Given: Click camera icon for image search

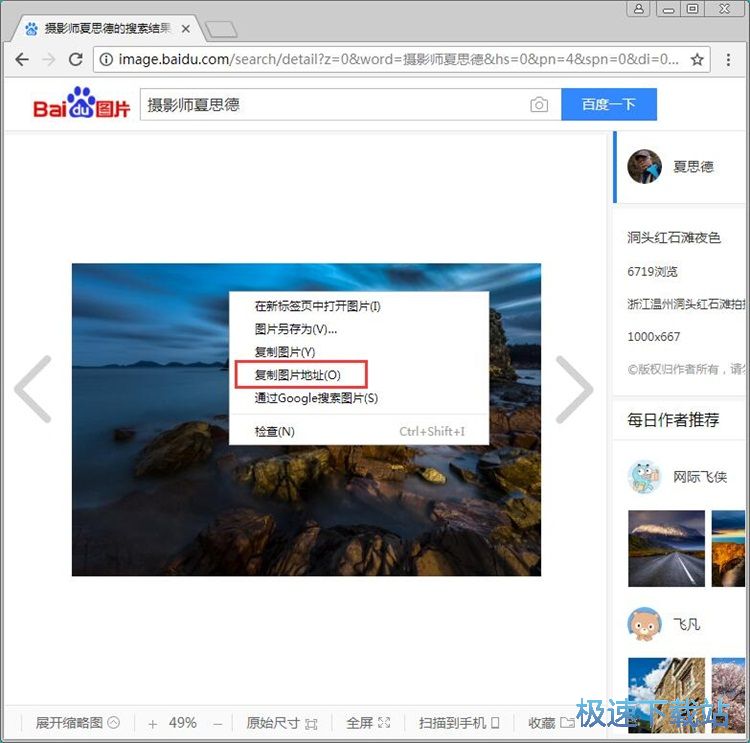Looking at the screenshot, I should (539, 104).
